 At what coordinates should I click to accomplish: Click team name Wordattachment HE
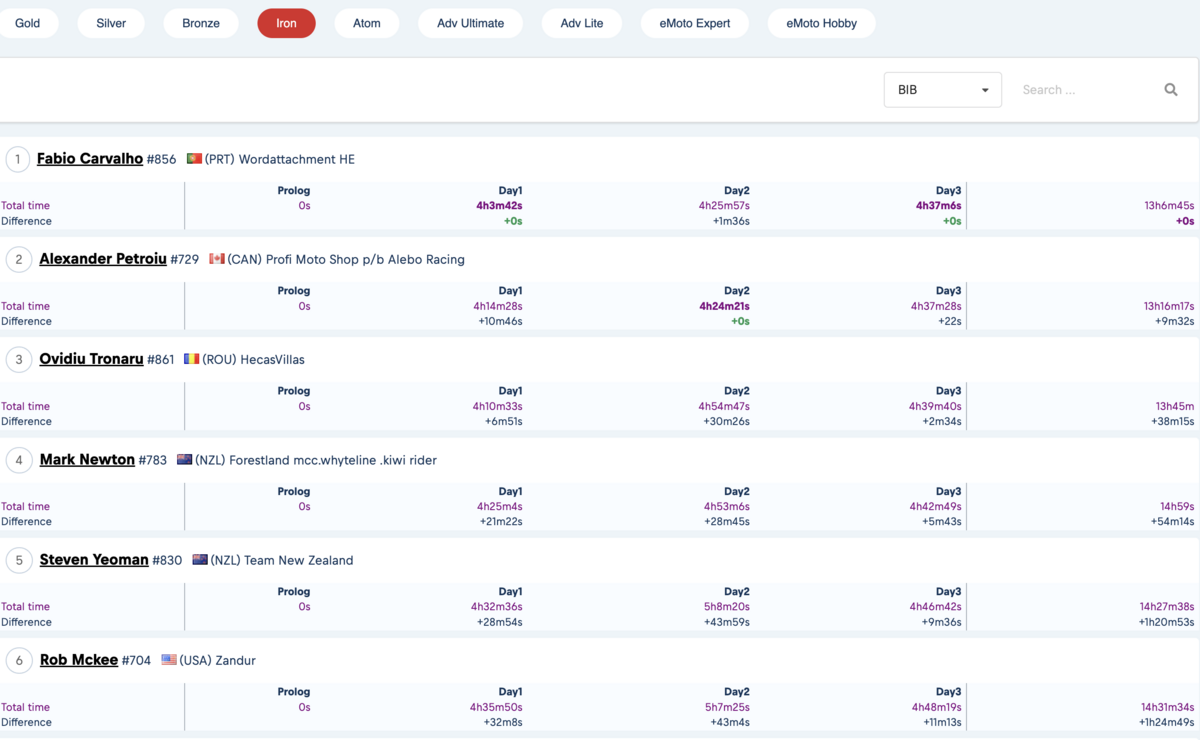click(x=297, y=160)
